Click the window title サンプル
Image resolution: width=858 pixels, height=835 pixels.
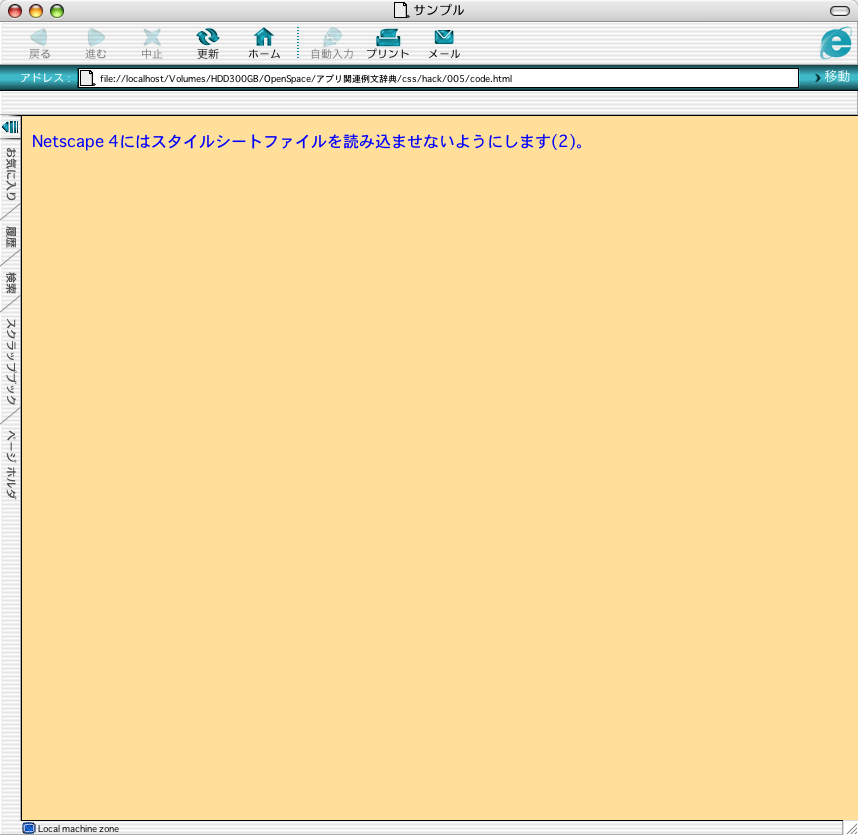tap(438, 10)
